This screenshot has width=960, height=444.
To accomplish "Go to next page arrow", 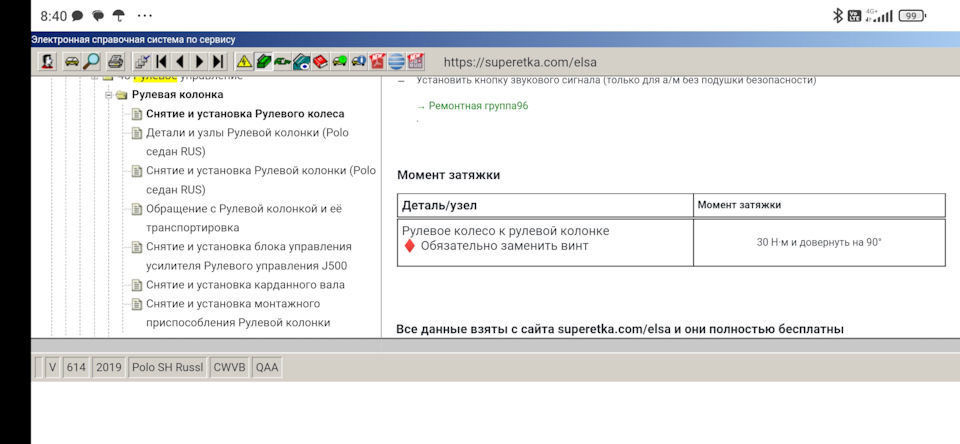I will (x=199, y=62).
